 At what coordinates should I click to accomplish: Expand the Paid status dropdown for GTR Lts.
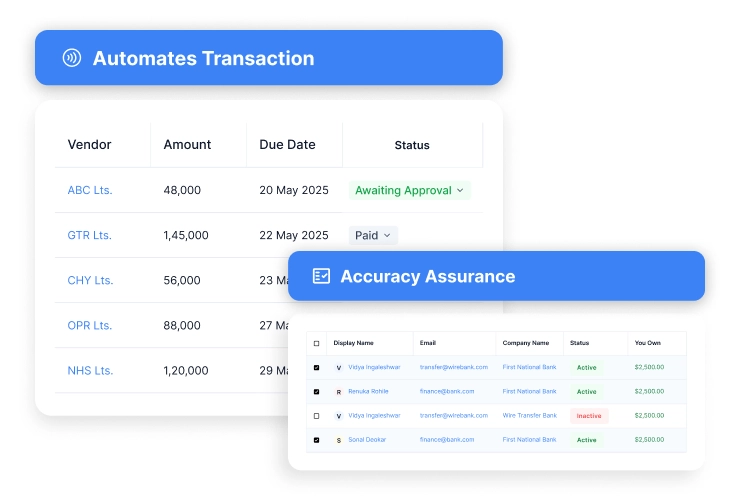tap(374, 235)
